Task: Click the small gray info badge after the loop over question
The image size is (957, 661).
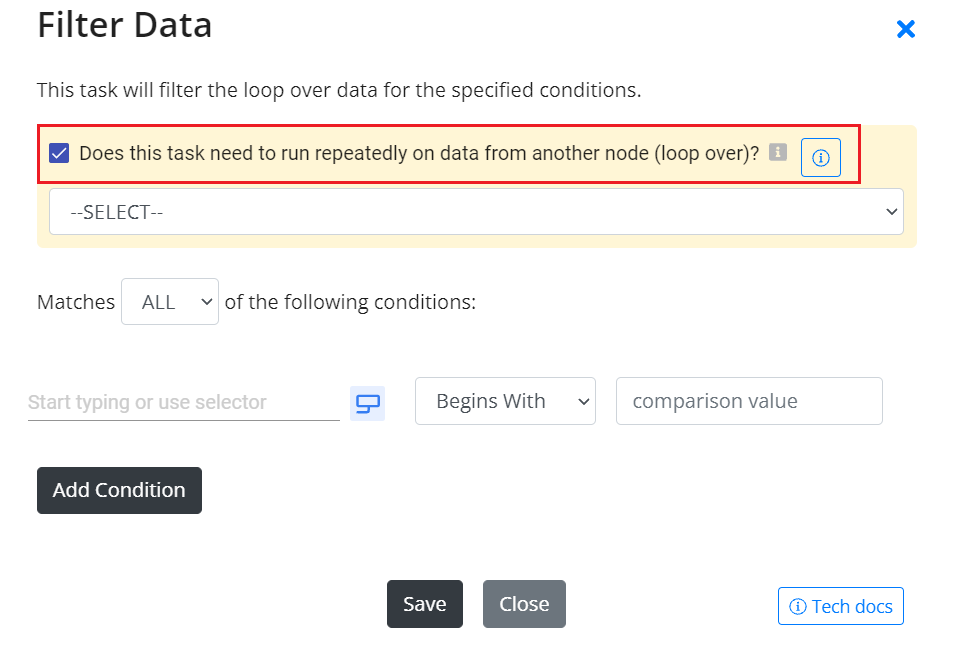Action: click(778, 152)
